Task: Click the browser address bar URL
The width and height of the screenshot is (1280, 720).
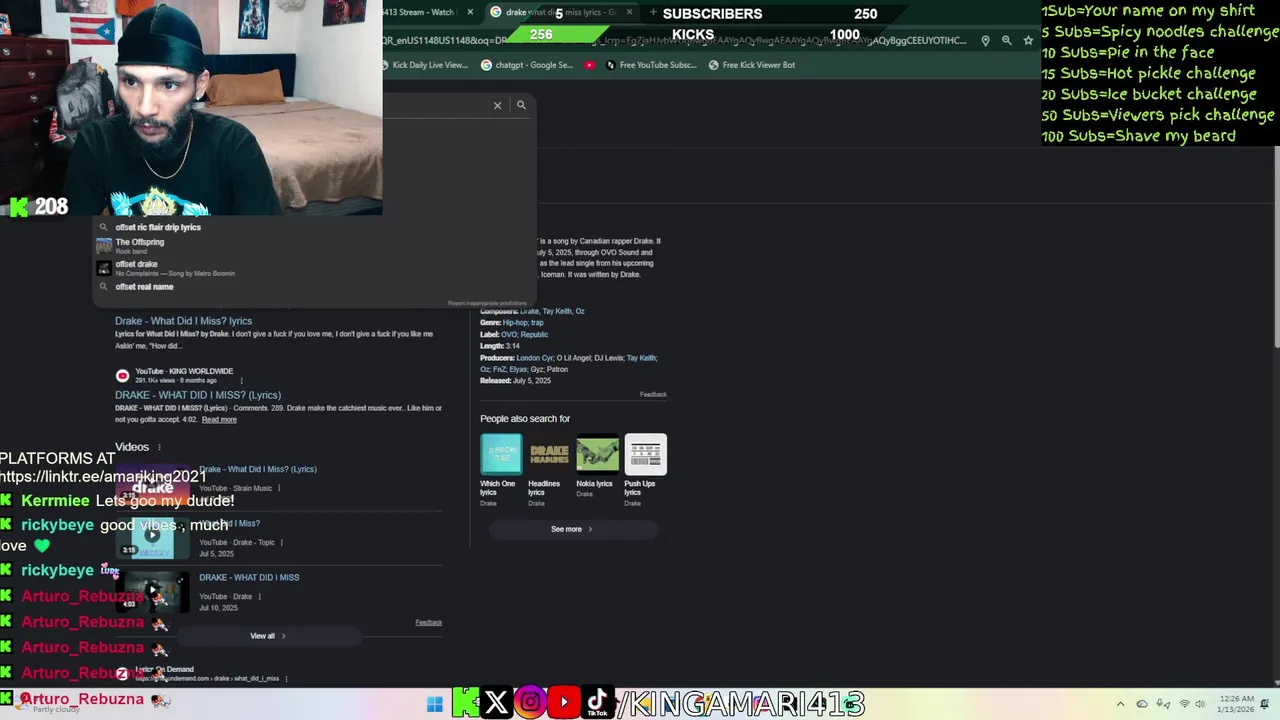Action: point(675,40)
